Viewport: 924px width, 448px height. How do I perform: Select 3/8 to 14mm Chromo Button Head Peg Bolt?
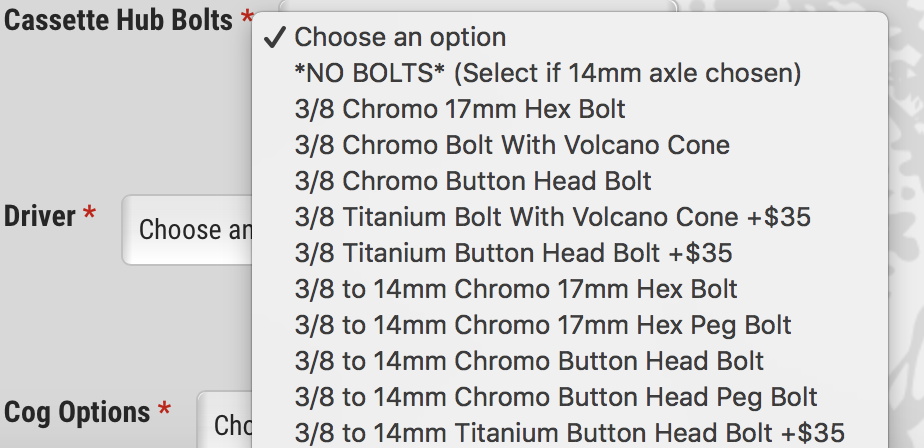[556, 397]
